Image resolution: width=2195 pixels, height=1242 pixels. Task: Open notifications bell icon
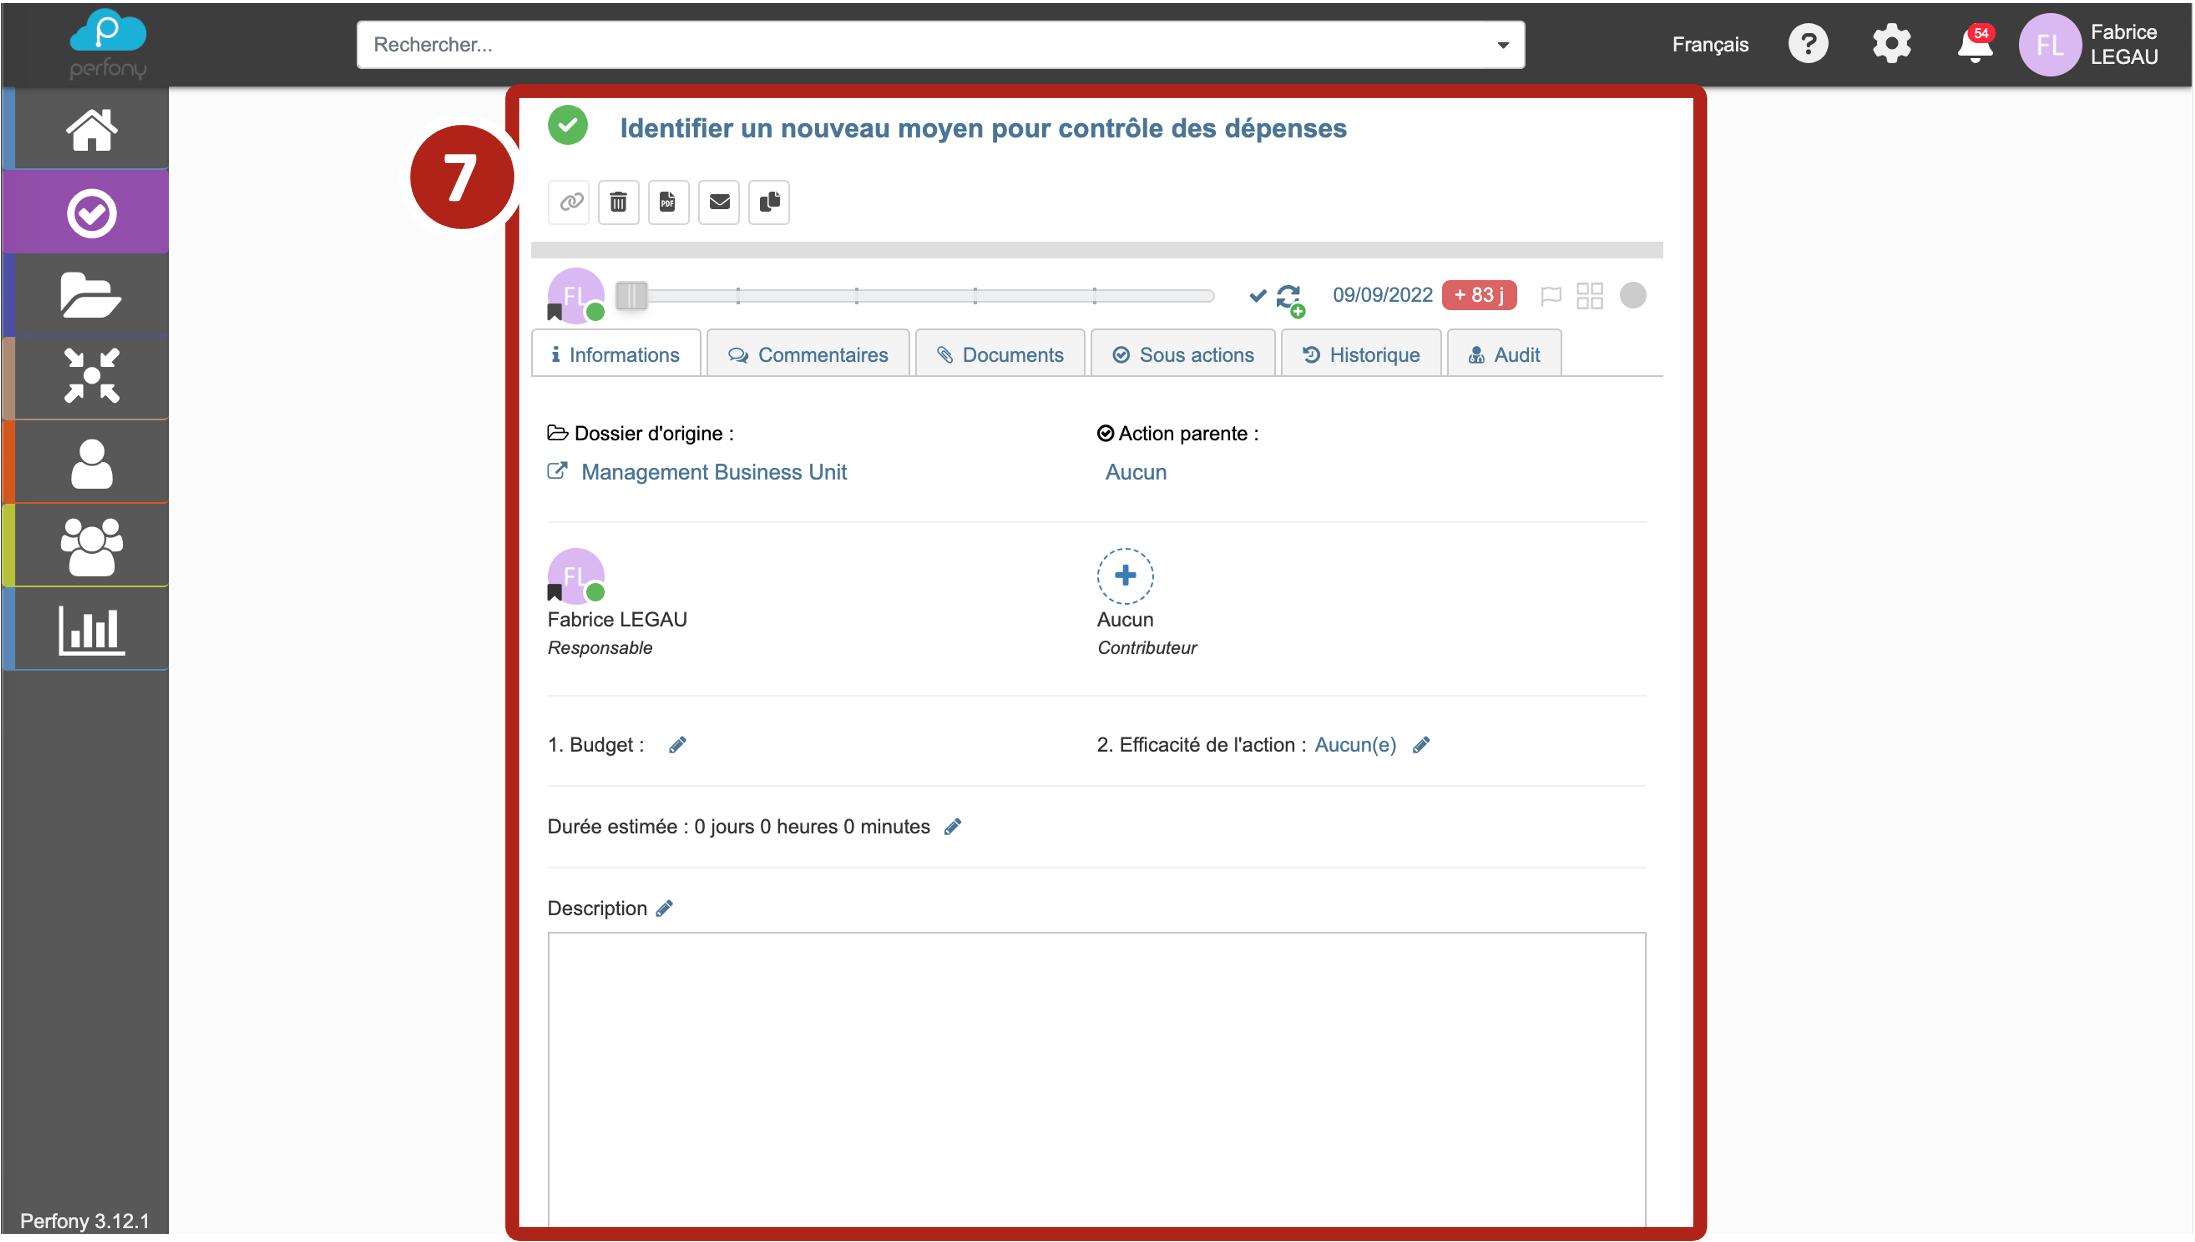click(1974, 45)
